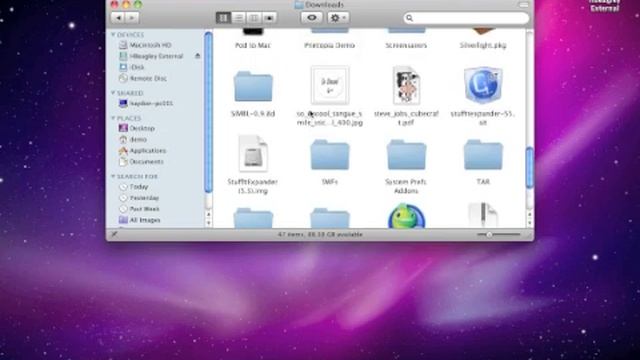640x360 pixels.
Task: Select the System Prefs Addons folder
Action: (407, 155)
